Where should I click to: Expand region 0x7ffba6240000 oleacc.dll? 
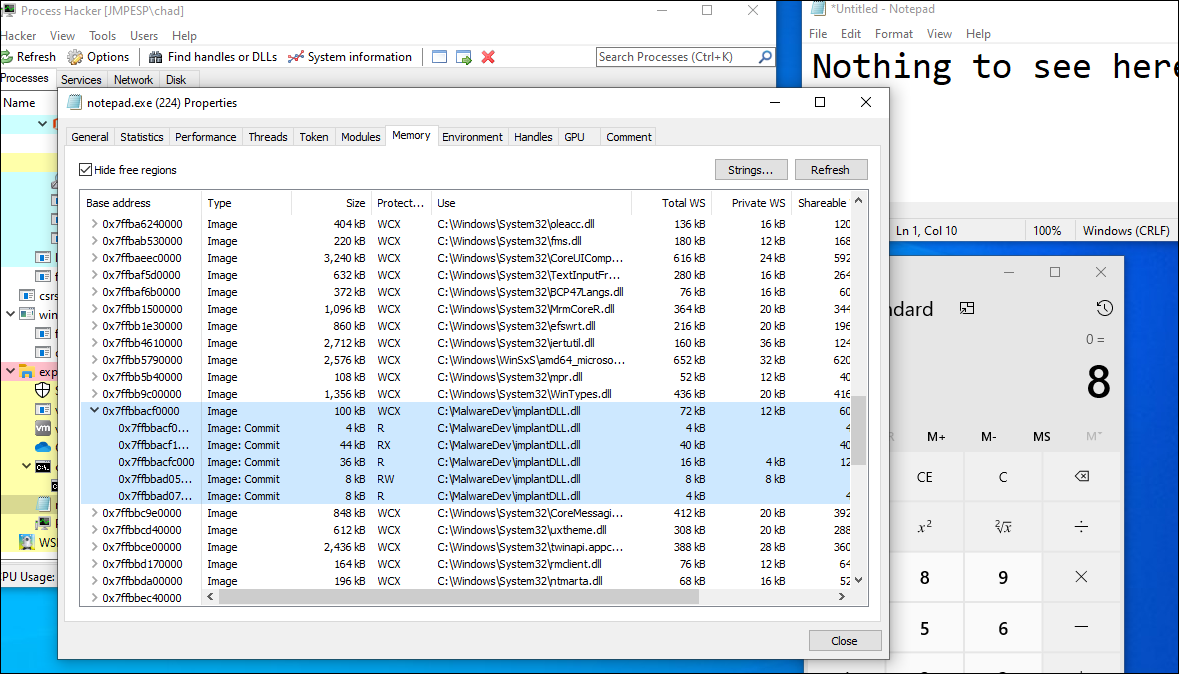pos(94,223)
